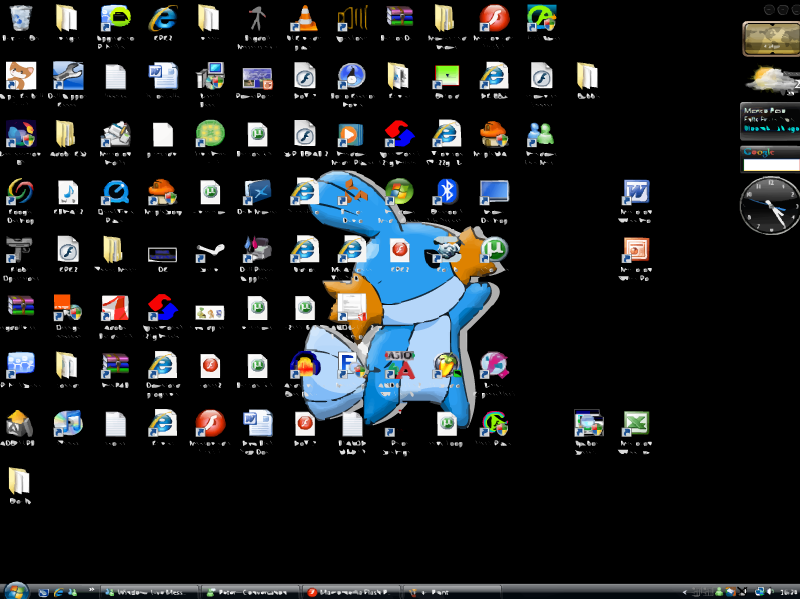The height and width of the screenshot is (599, 800).
Task: Open the green circular patterned desktop icon
Action: 210,134
